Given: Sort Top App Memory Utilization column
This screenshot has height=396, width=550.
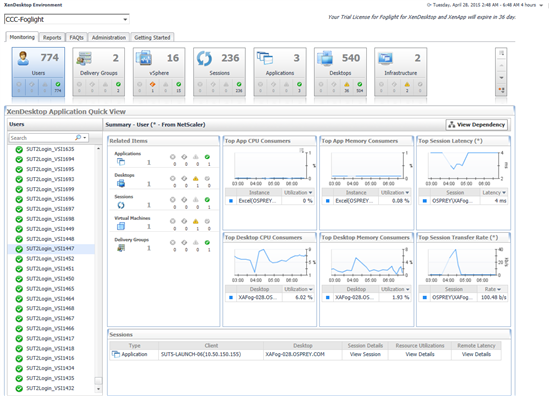Looking at the screenshot, I should [394, 193].
